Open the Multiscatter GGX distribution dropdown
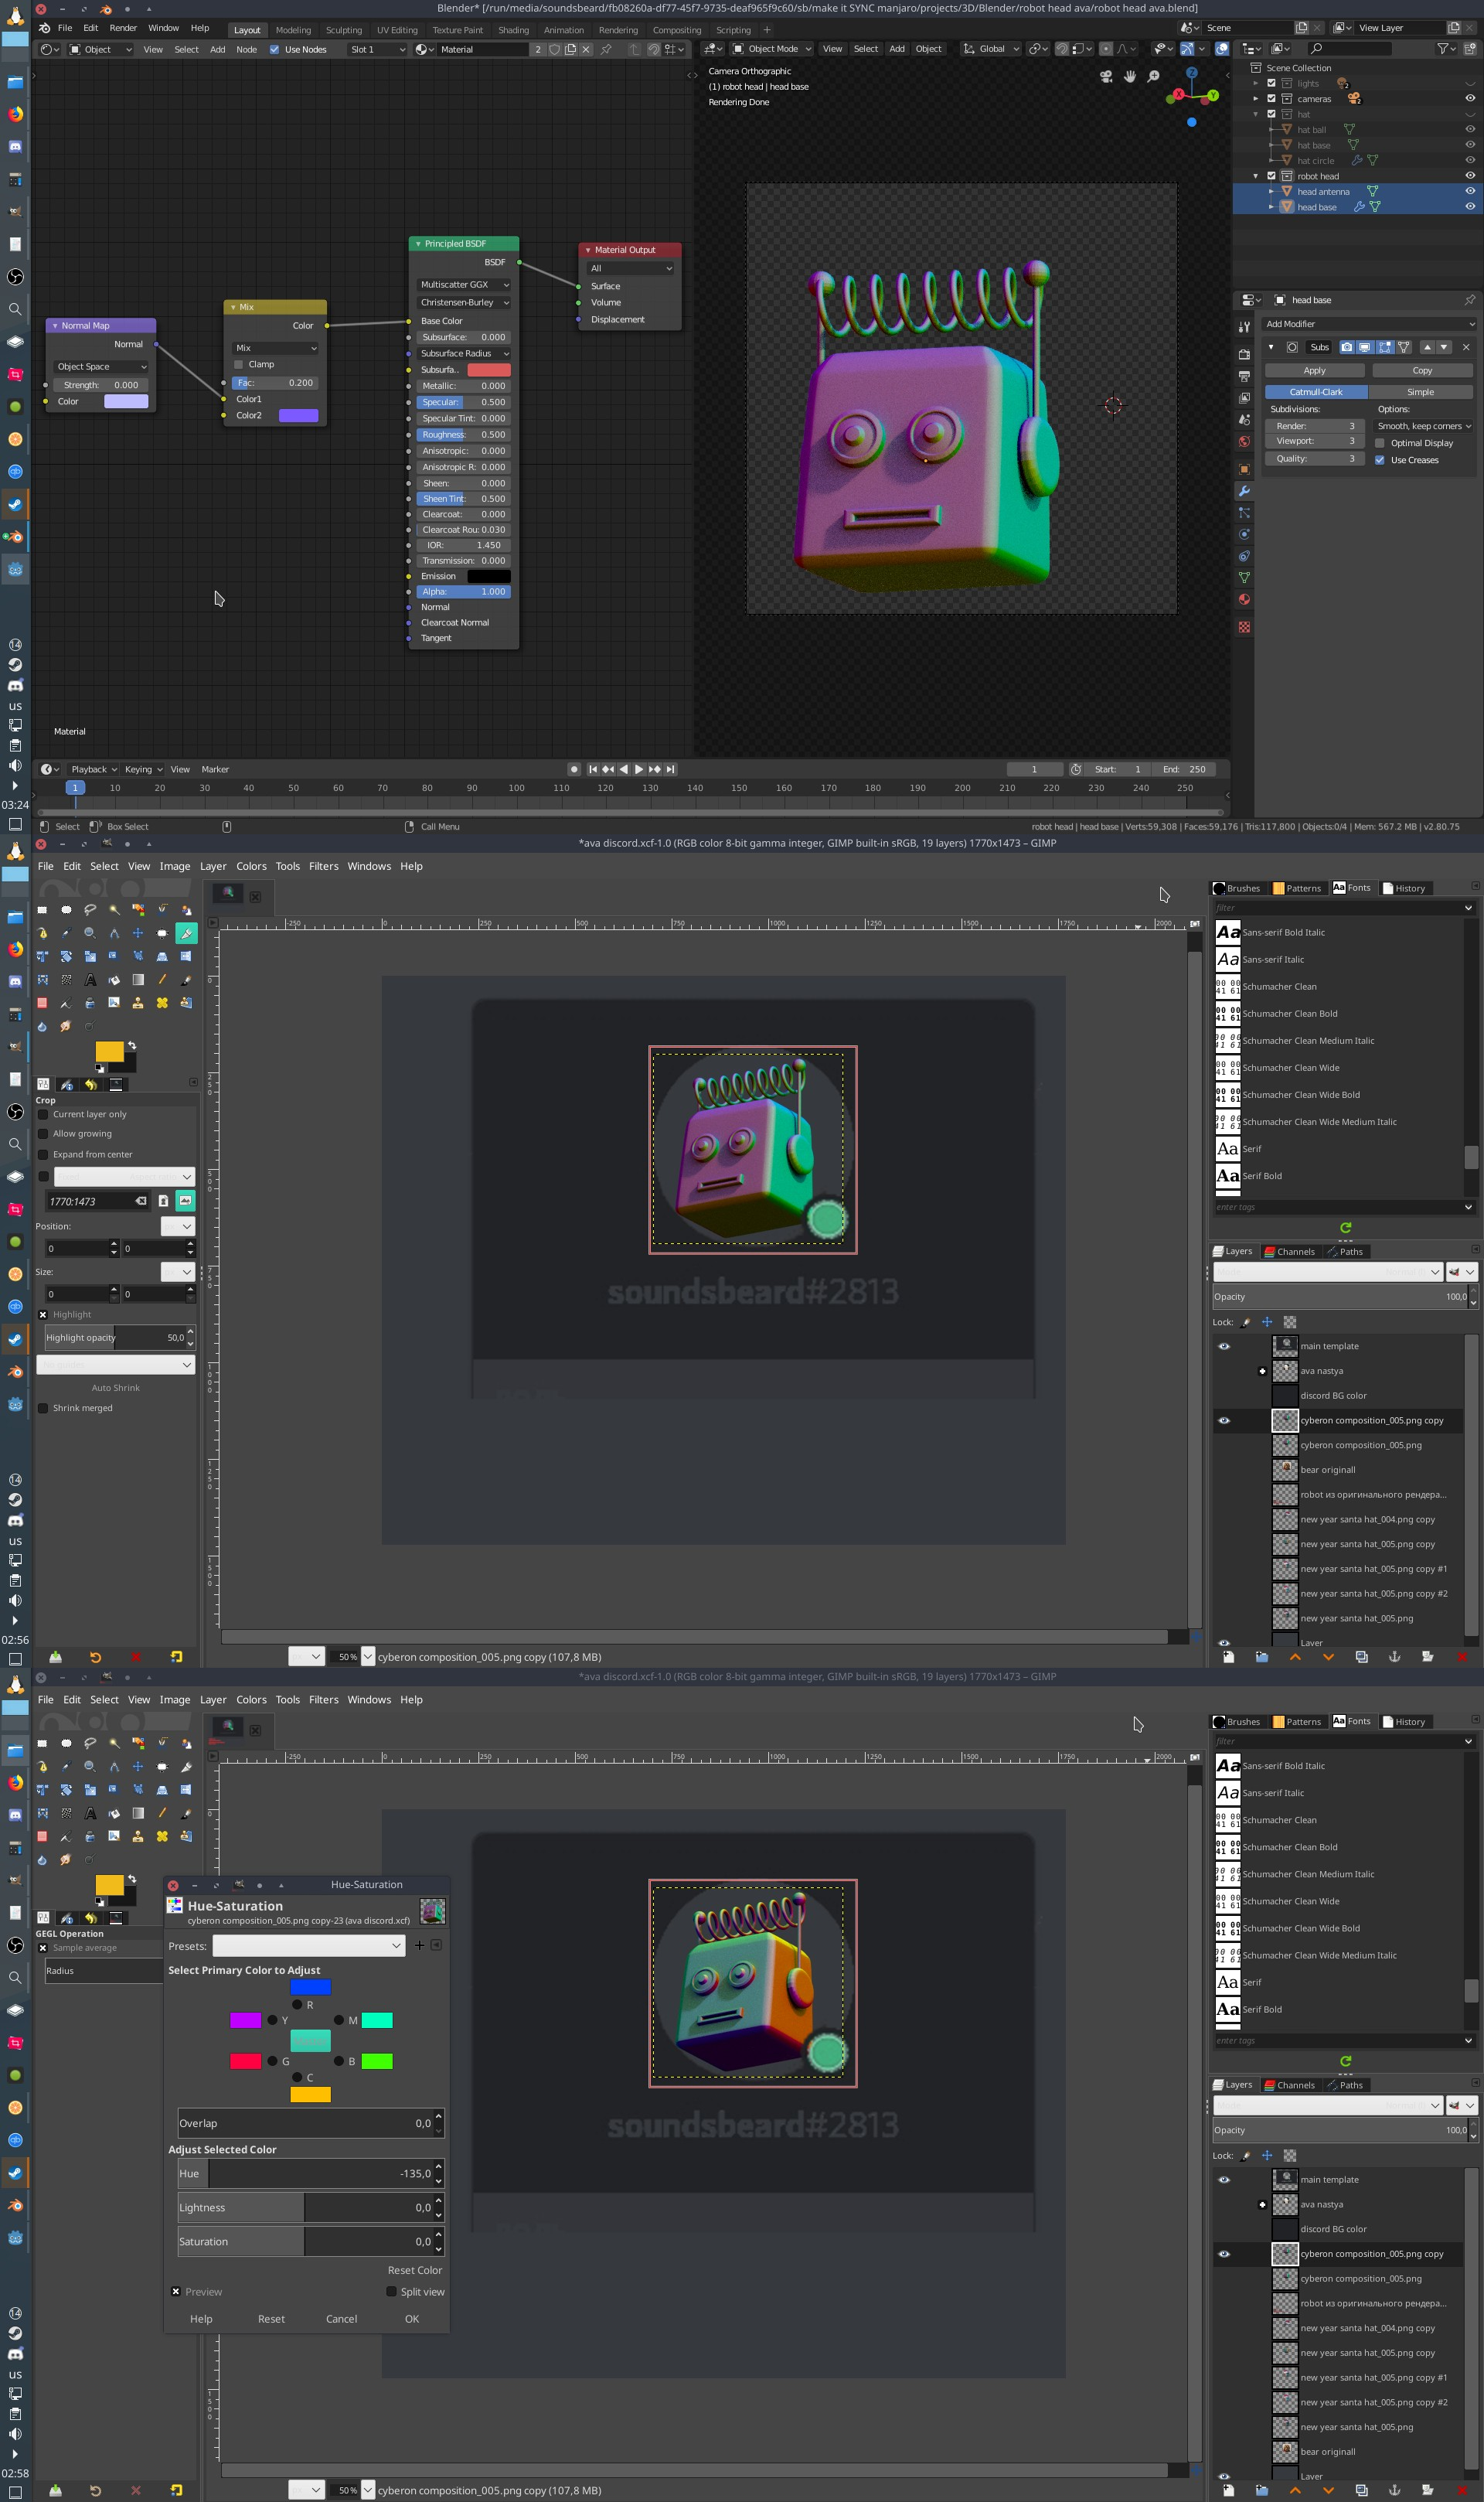The width and height of the screenshot is (1484, 2502). [464, 285]
